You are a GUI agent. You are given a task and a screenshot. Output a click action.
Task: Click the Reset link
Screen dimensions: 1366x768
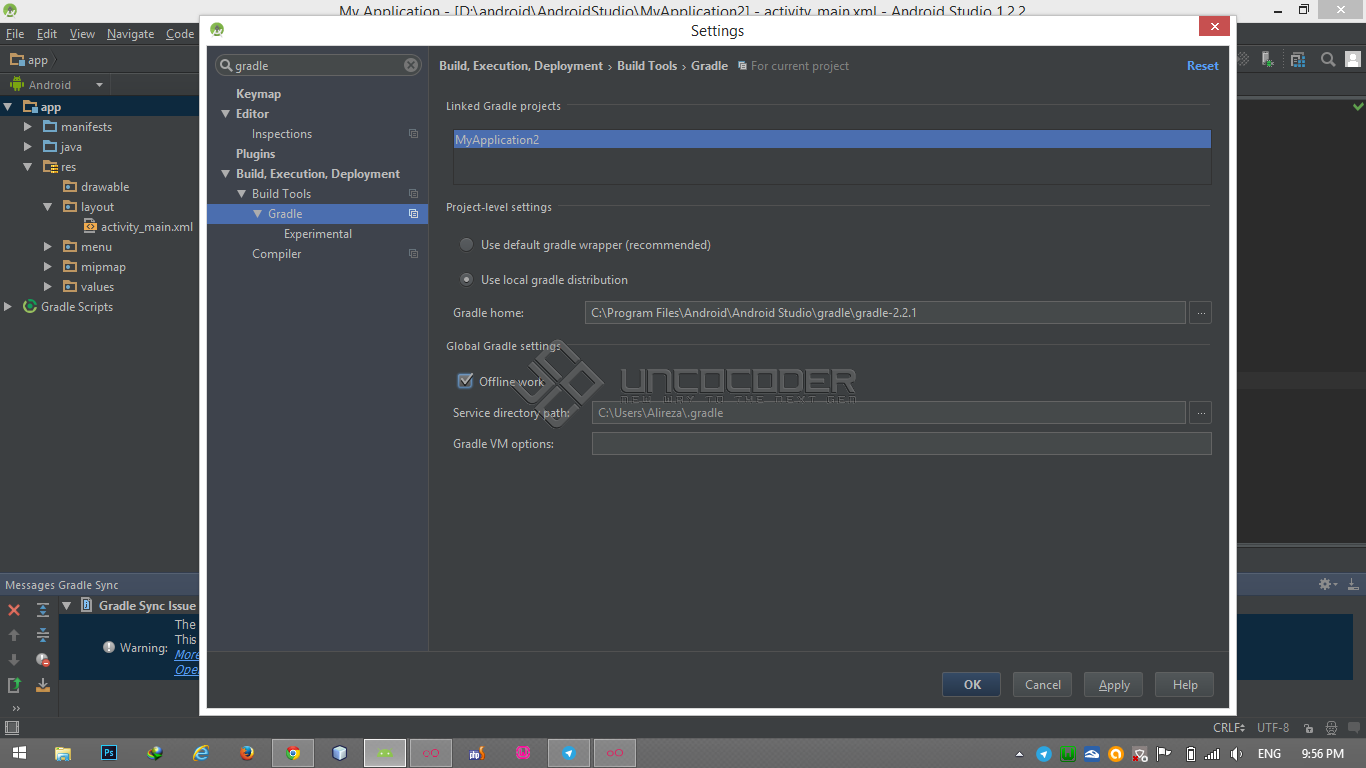[1203, 66]
